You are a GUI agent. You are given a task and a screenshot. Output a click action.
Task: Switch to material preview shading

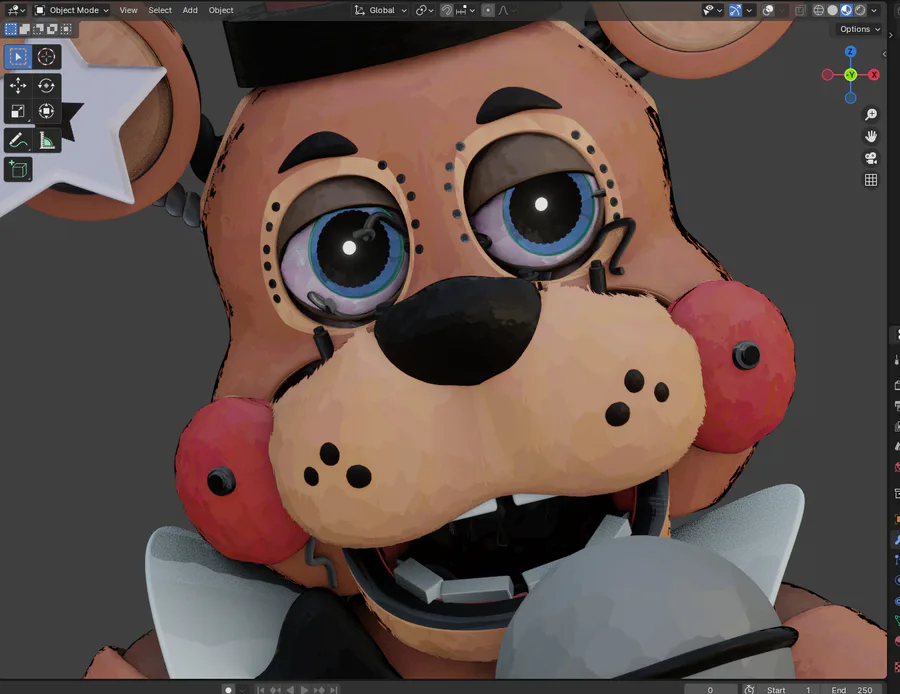pyautogui.click(x=846, y=10)
